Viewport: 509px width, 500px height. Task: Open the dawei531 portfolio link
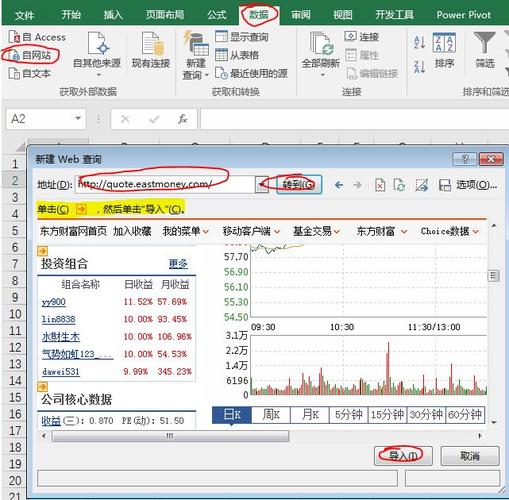click(61, 371)
